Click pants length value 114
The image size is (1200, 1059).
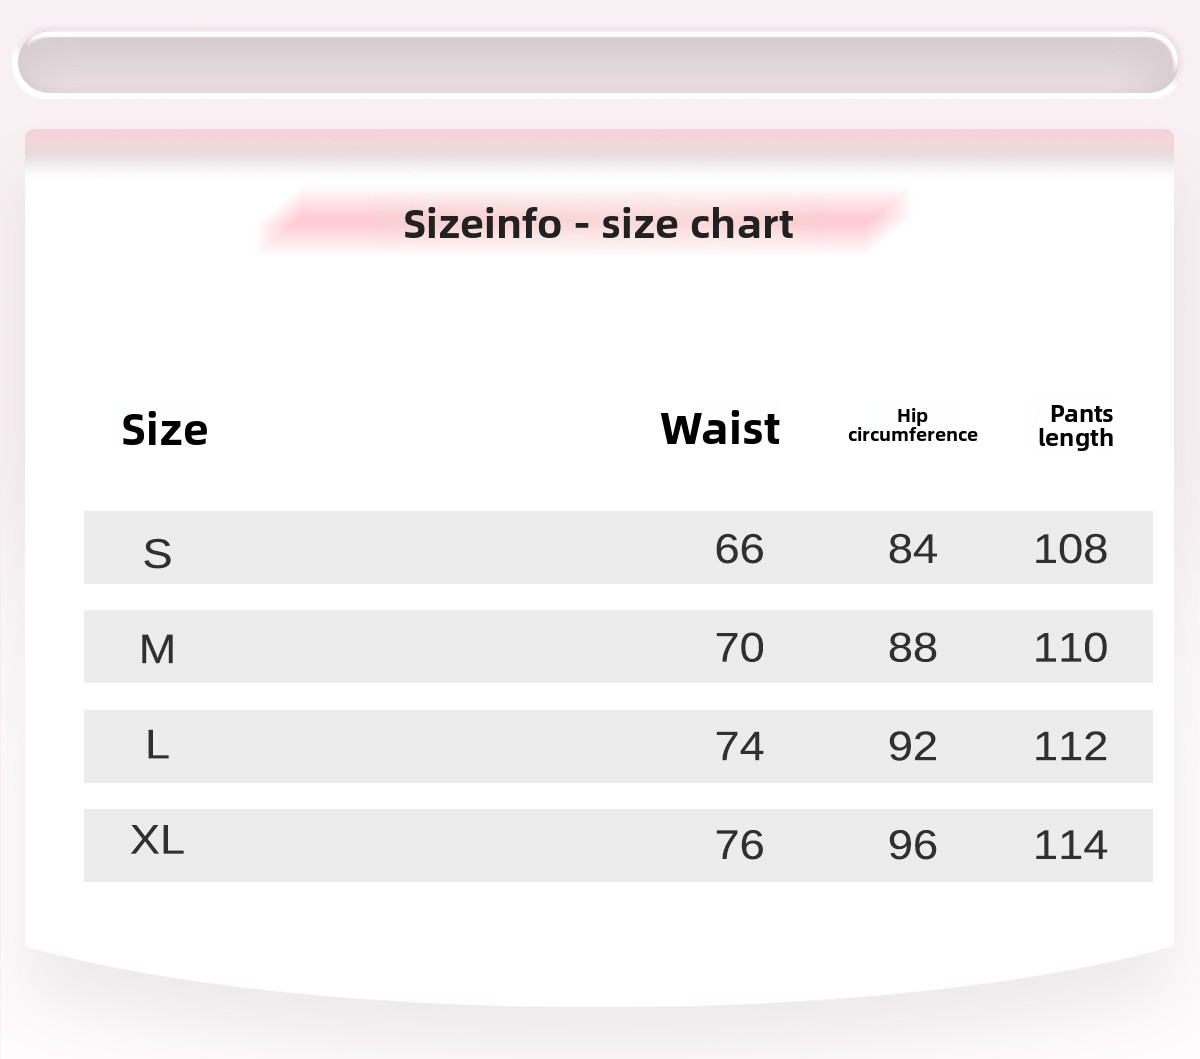1070,846
